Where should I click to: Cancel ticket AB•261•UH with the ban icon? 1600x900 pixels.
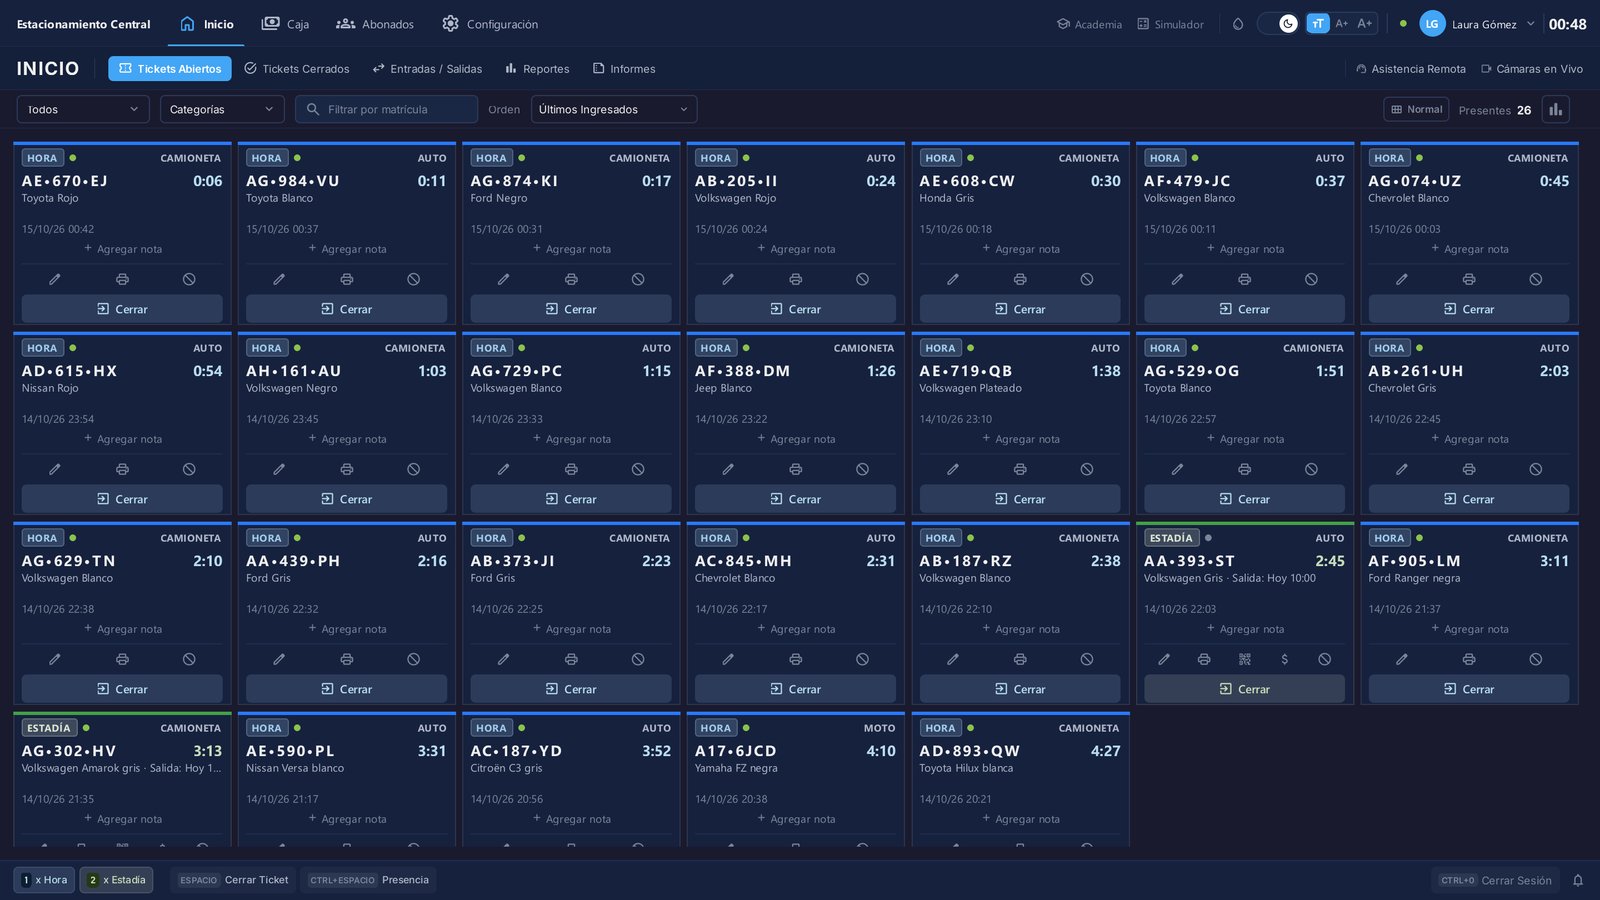[x=1535, y=469]
